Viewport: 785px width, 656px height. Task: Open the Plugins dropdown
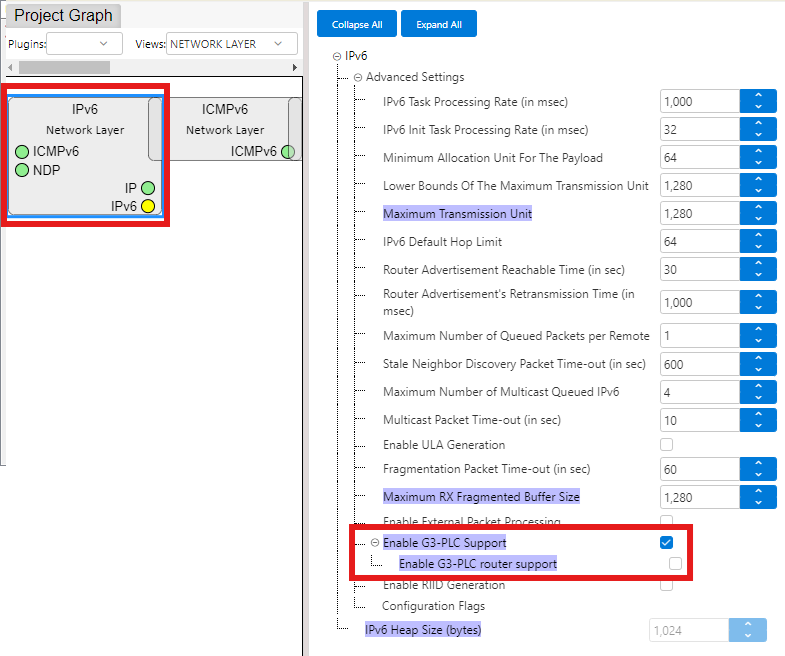84,44
